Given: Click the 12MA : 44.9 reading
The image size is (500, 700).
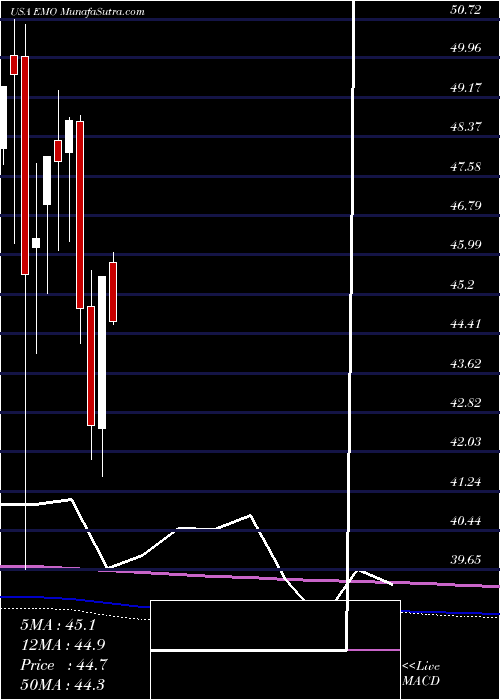Looking at the screenshot, I should click(63, 645).
